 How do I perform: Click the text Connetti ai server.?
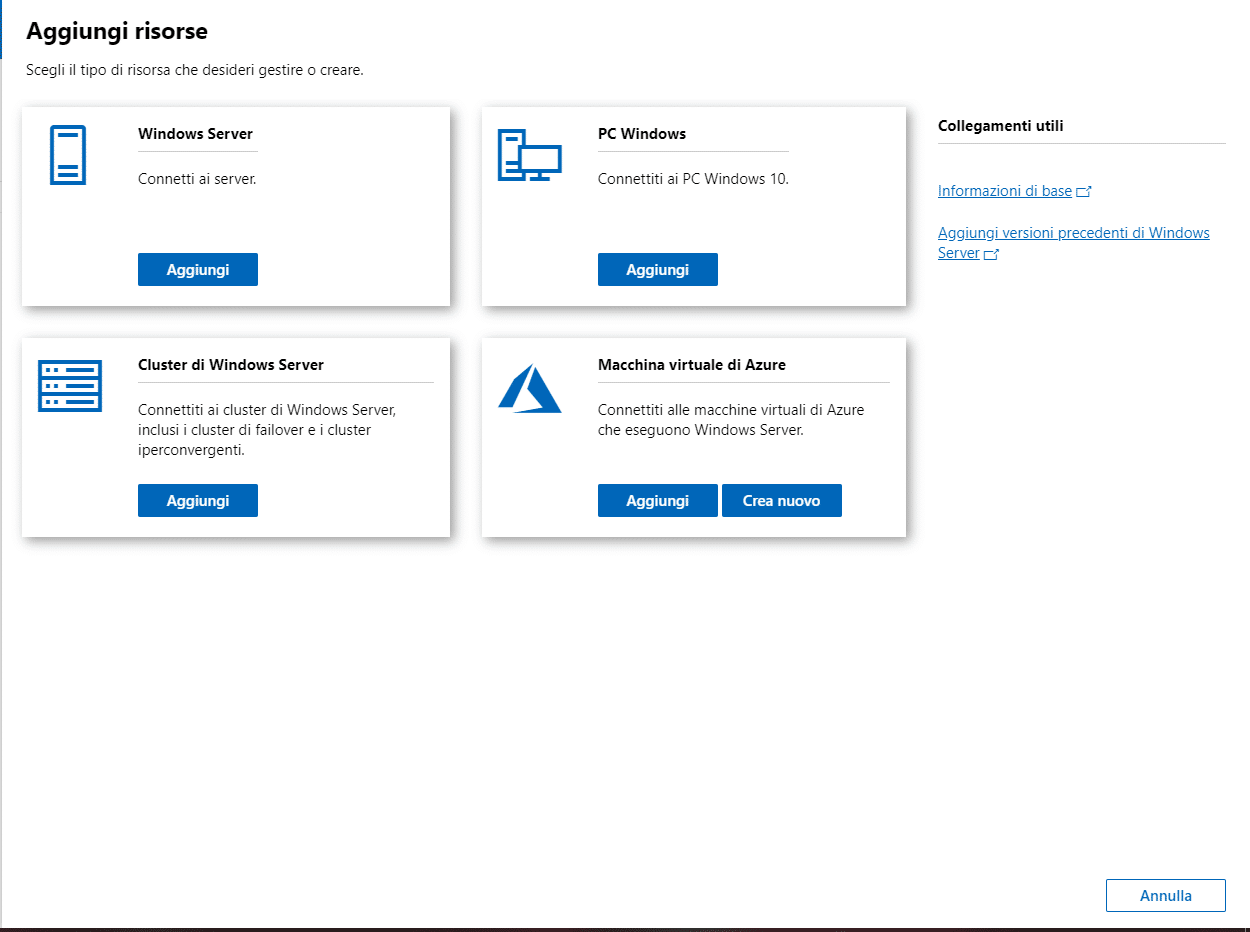tap(197, 179)
